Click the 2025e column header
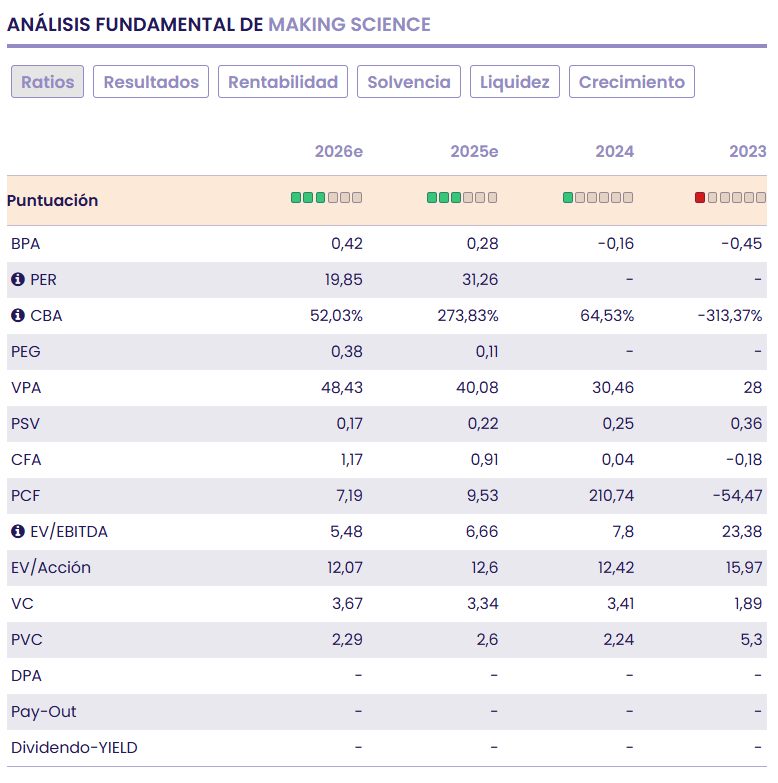 tap(474, 152)
